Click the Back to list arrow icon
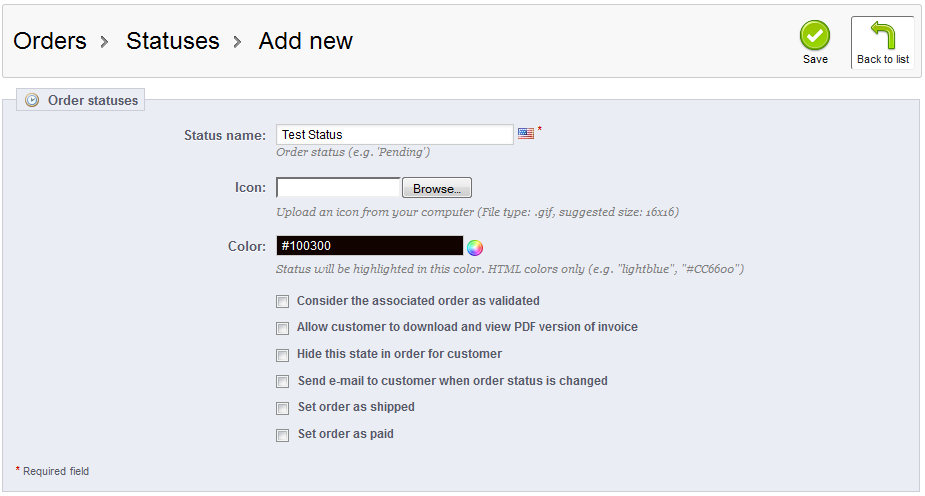Image resolution: width=925 pixels, height=496 pixels. click(882, 35)
